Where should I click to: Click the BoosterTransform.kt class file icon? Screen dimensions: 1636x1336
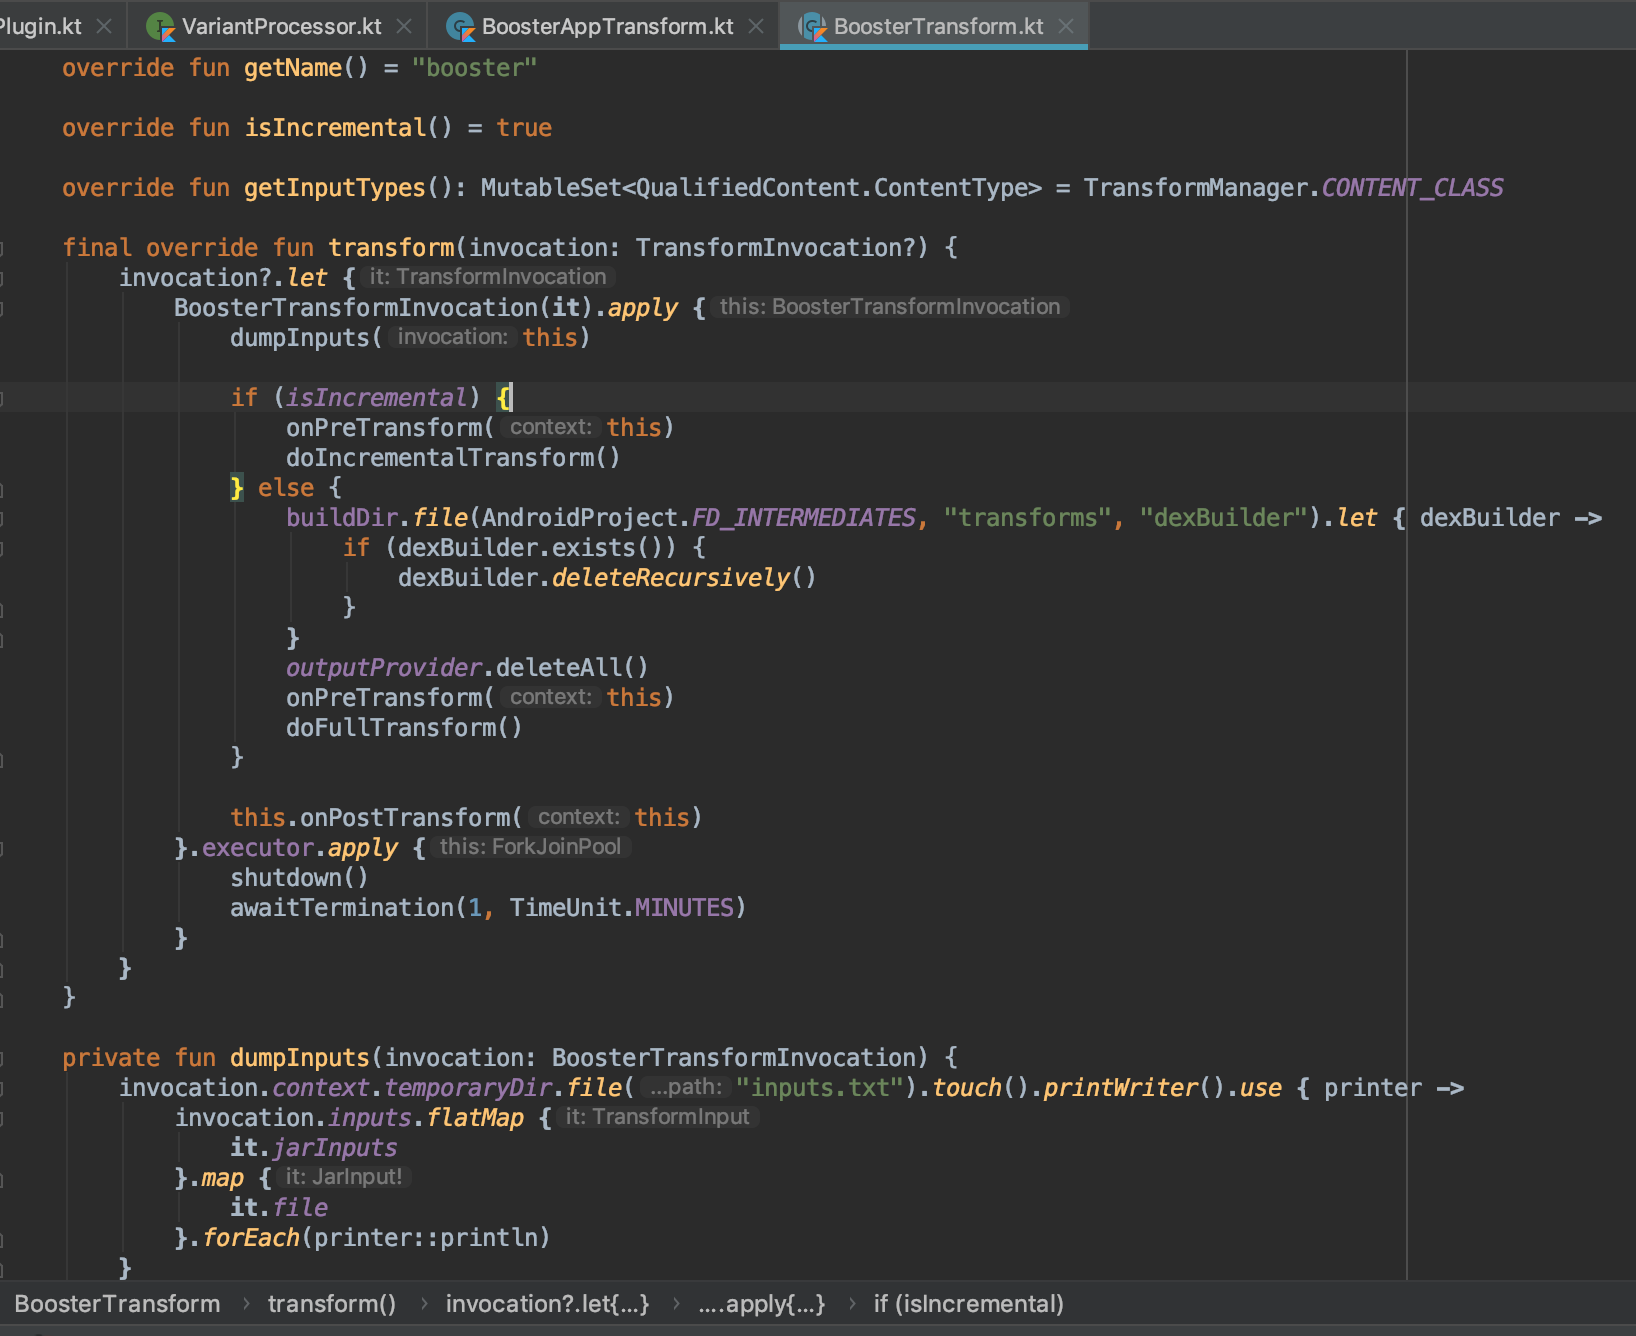click(812, 27)
